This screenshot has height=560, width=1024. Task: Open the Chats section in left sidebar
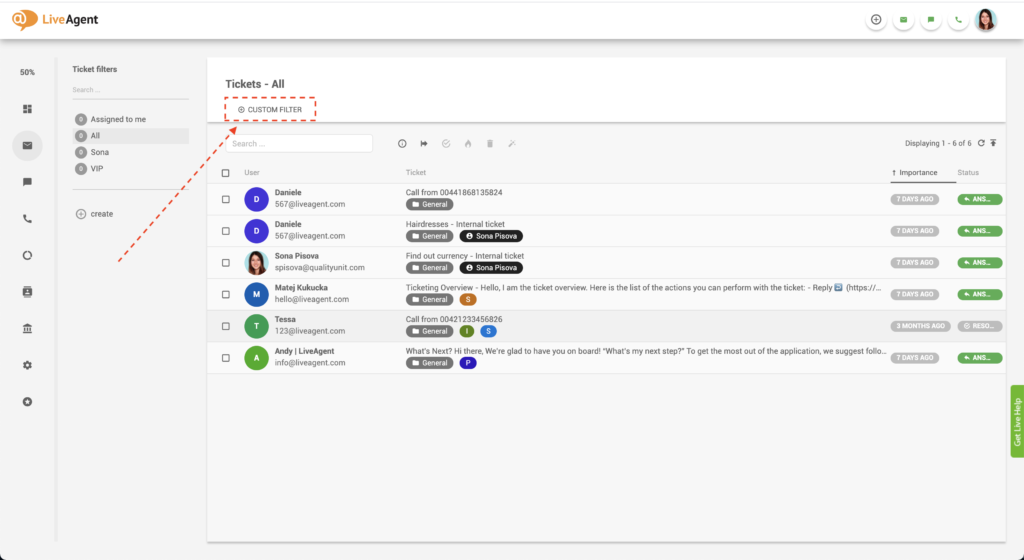(28, 182)
